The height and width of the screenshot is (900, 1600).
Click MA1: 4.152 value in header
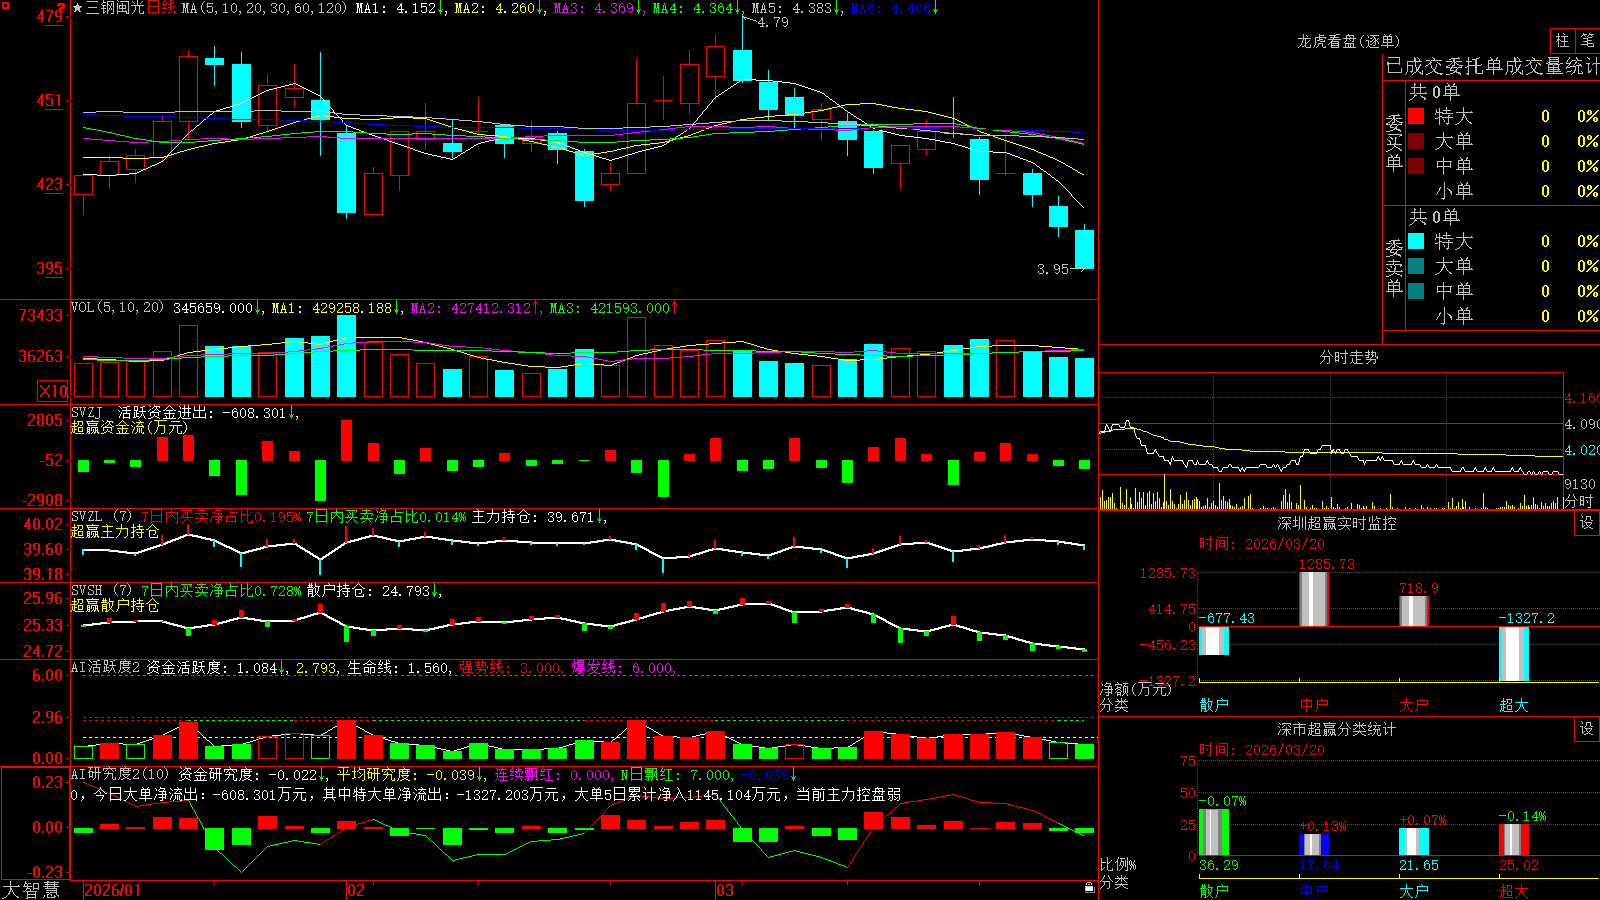tap(400, 8)
